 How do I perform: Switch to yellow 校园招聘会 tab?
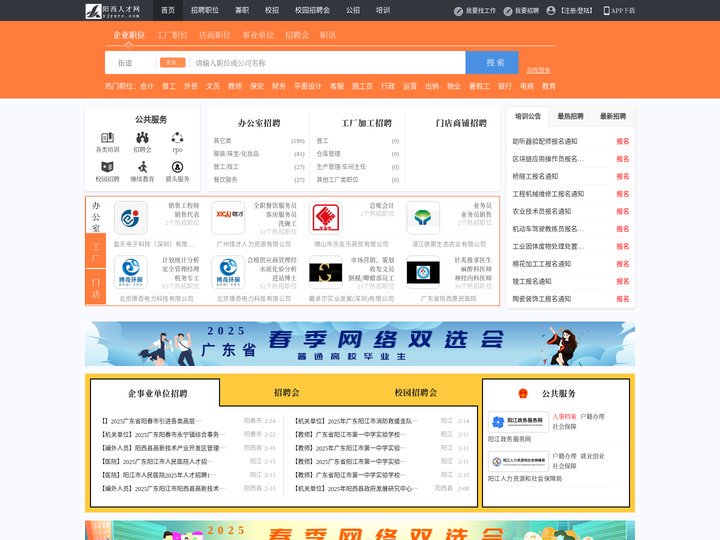click(x=416, y=393)
